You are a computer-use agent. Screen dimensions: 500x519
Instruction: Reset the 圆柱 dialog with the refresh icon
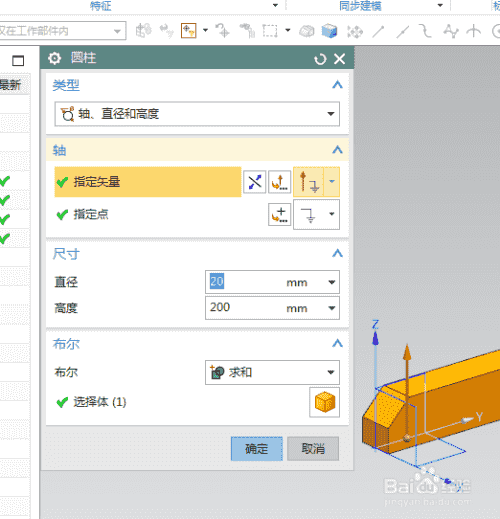click(320, 59)
